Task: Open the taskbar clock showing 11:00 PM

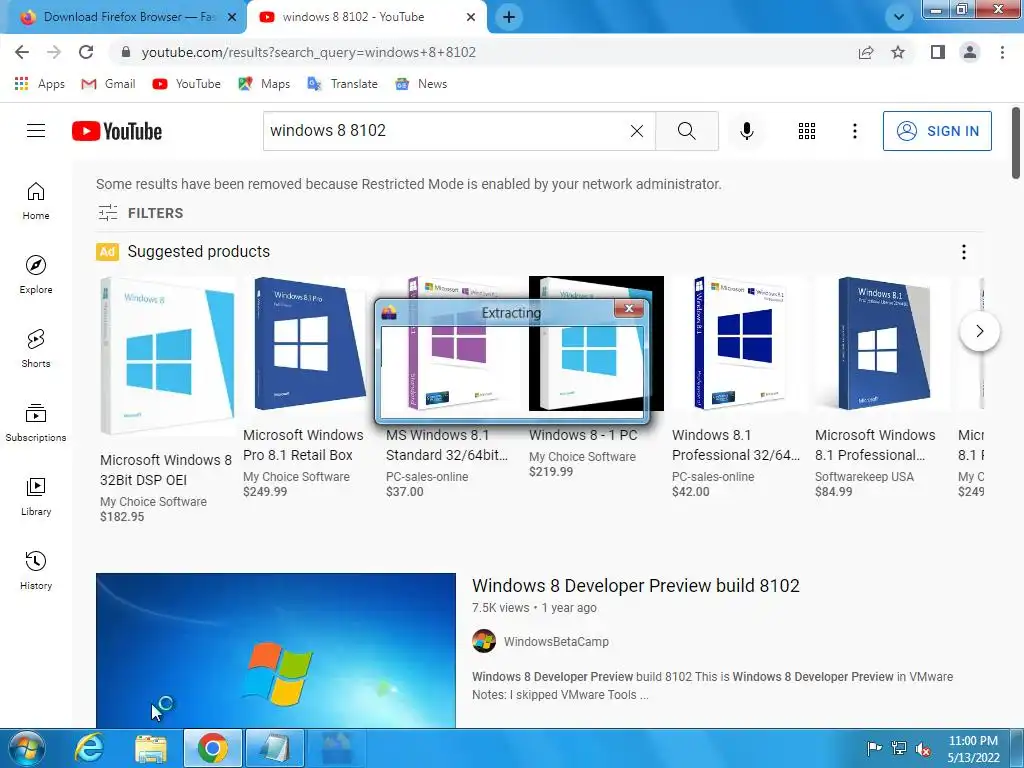Action: pyautogui.click(x=973, y=749)
